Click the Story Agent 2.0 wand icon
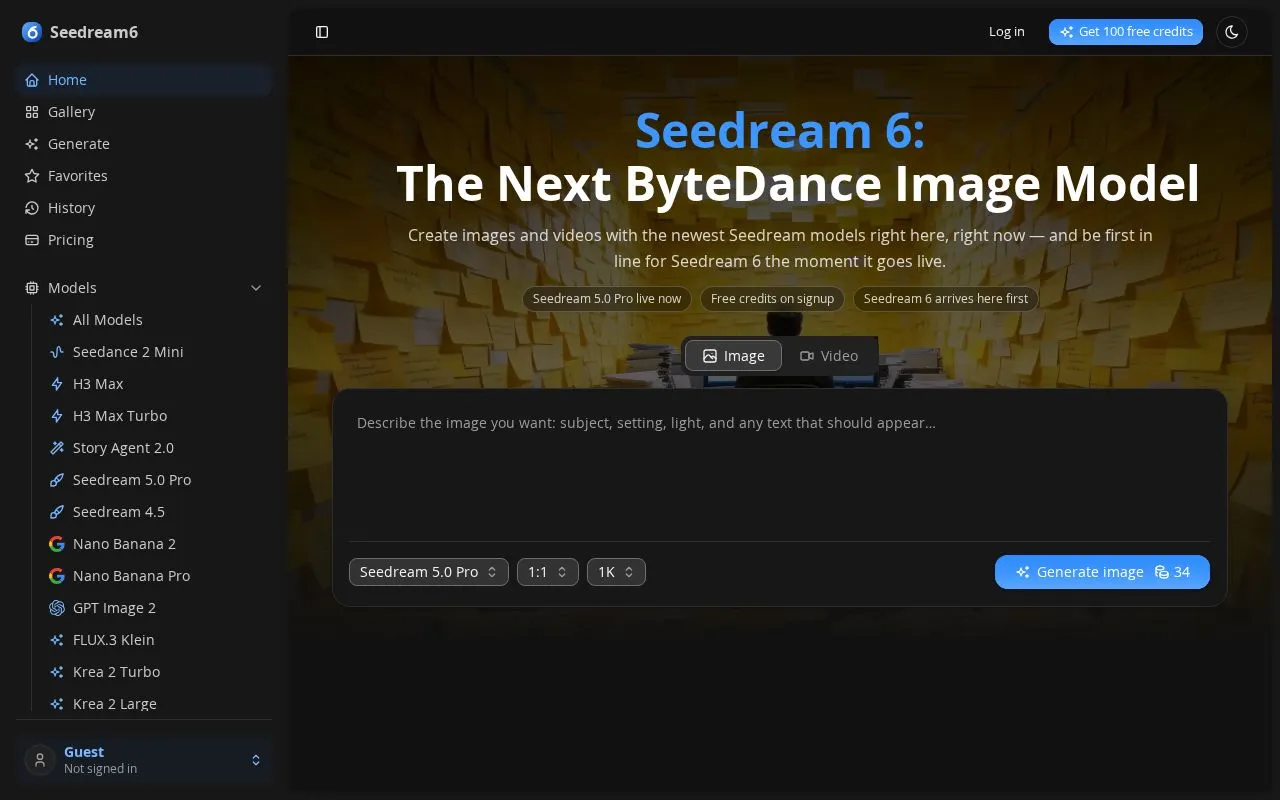This screenshot has height=800, width=1280. point(57,448)
